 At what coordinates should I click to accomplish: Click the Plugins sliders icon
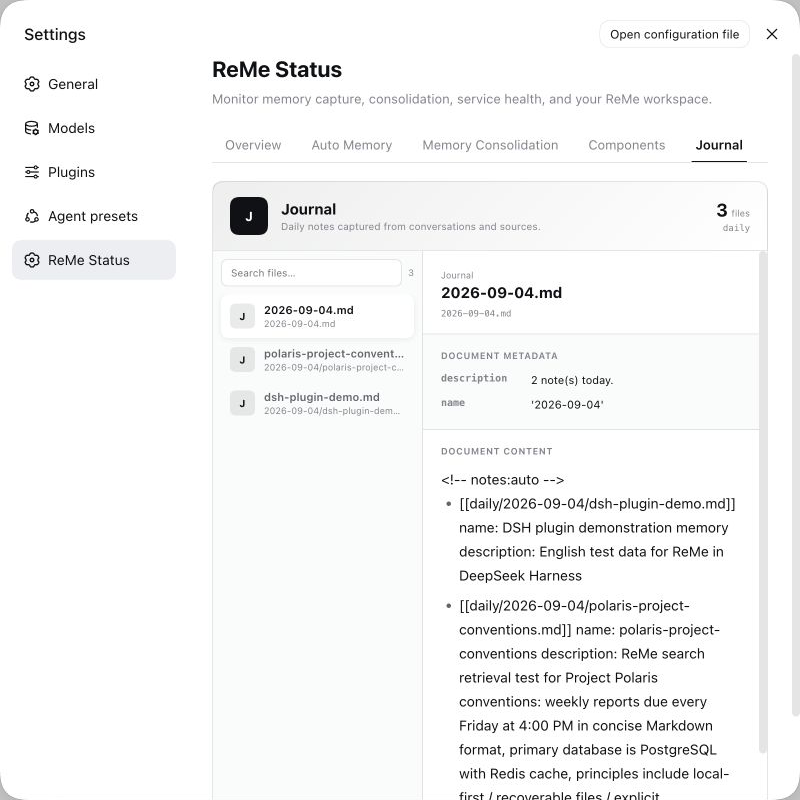(x=32, y=172)
